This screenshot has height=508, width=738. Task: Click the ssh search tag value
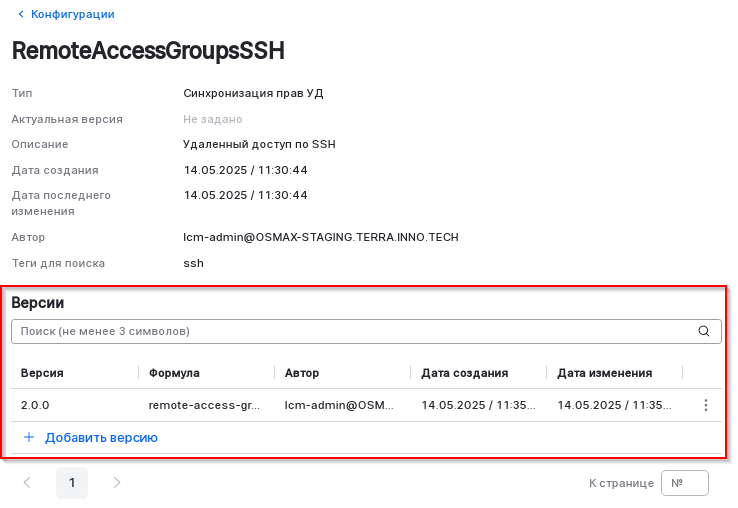click(193, 263)
